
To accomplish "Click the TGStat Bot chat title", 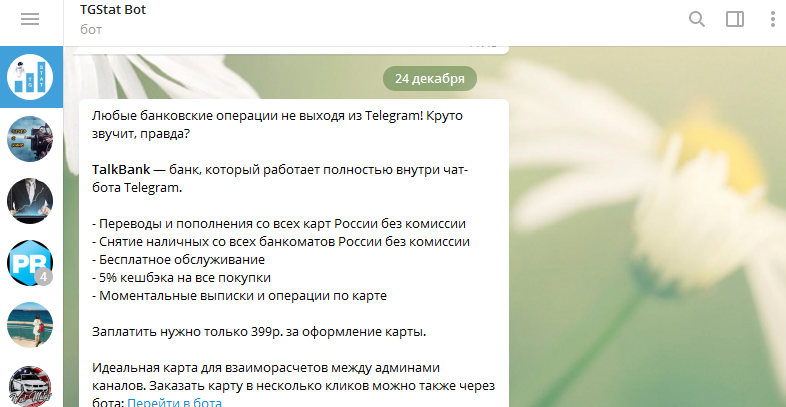I will coord(113,10).
